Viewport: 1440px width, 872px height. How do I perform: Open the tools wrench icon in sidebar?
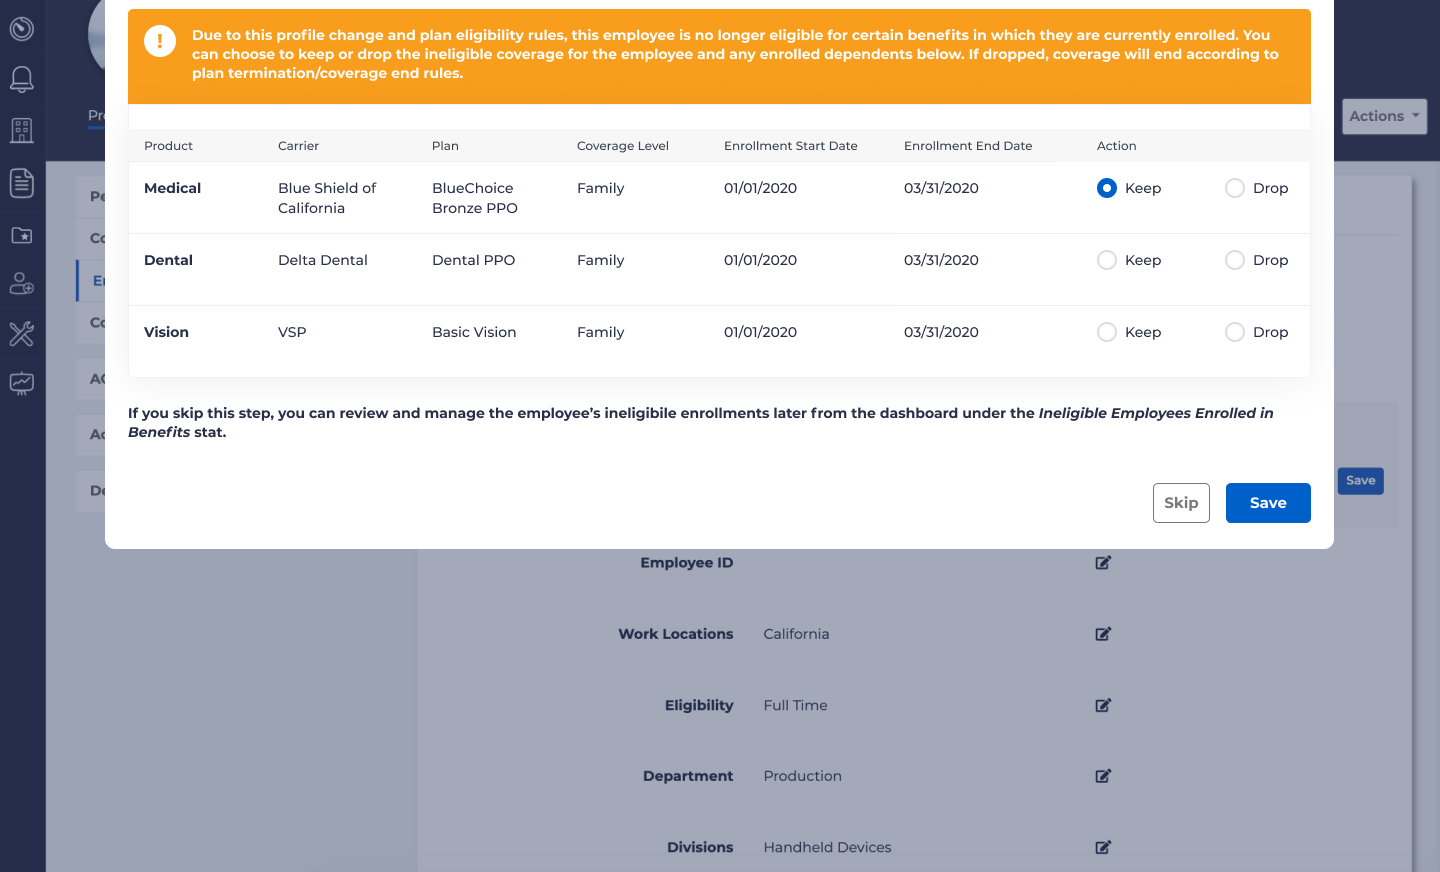click(22, 334)
